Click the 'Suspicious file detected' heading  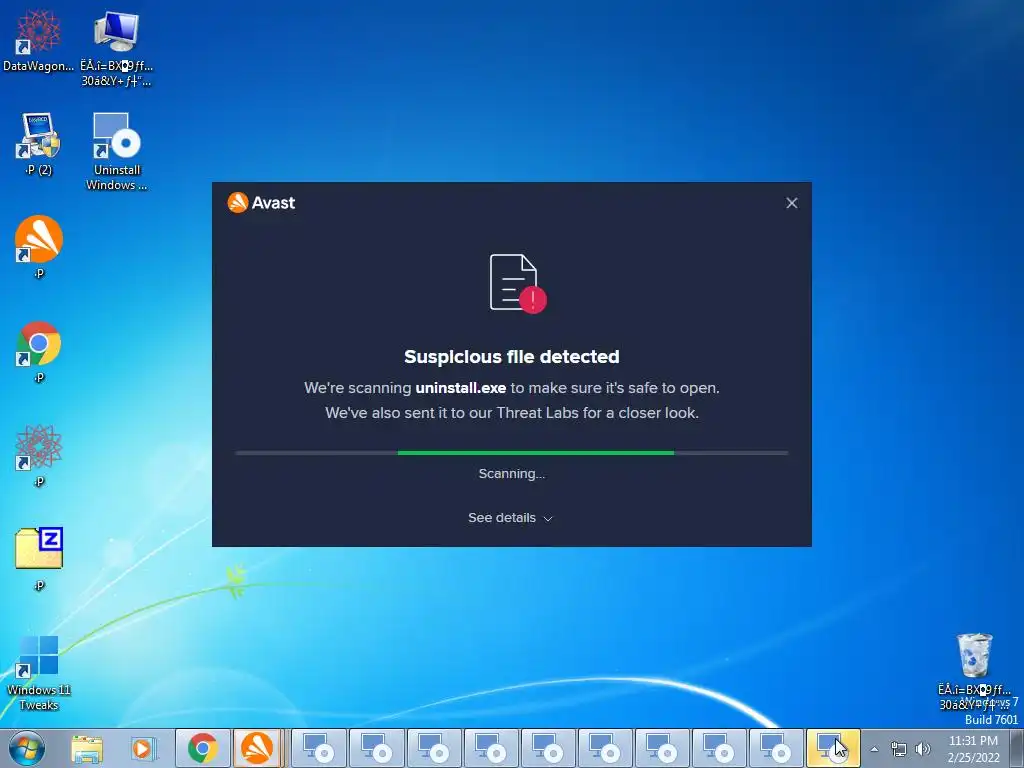coord(511,357)
